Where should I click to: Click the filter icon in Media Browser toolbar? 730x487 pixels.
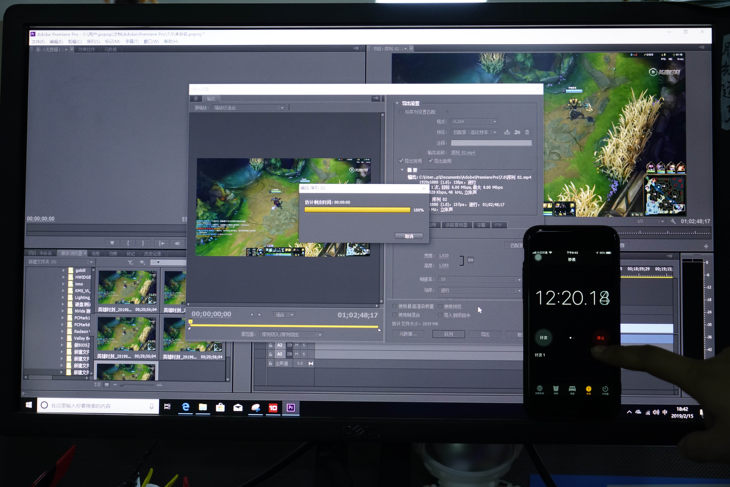point(131,263)
